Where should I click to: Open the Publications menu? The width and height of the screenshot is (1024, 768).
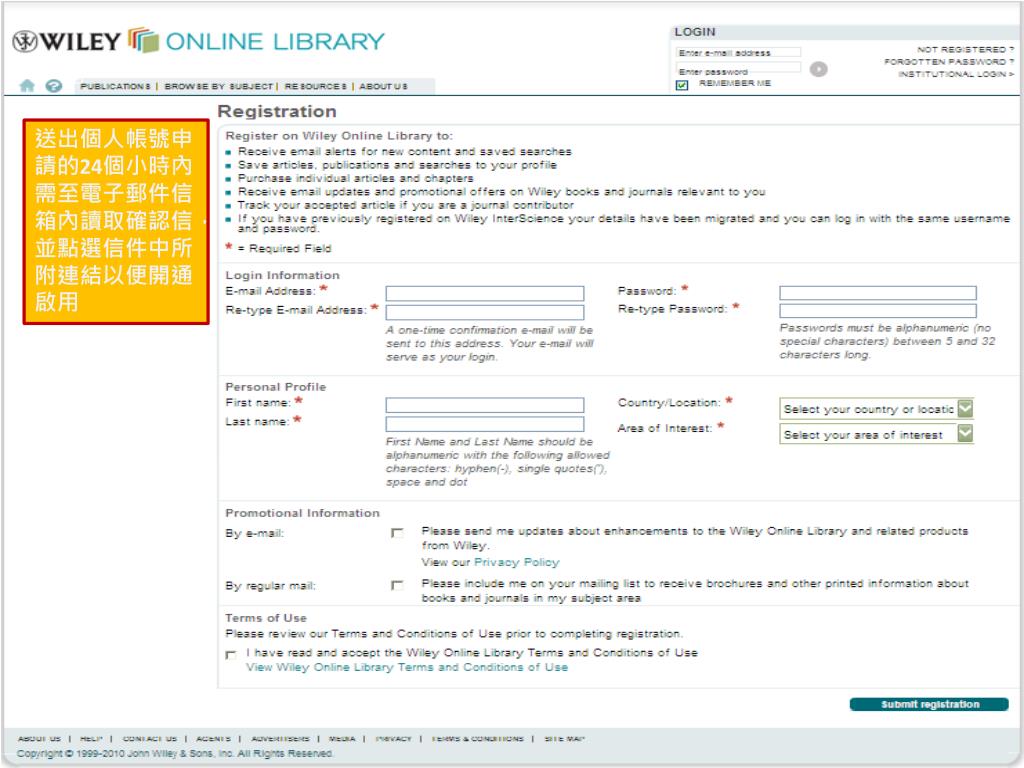click(116, 86)
